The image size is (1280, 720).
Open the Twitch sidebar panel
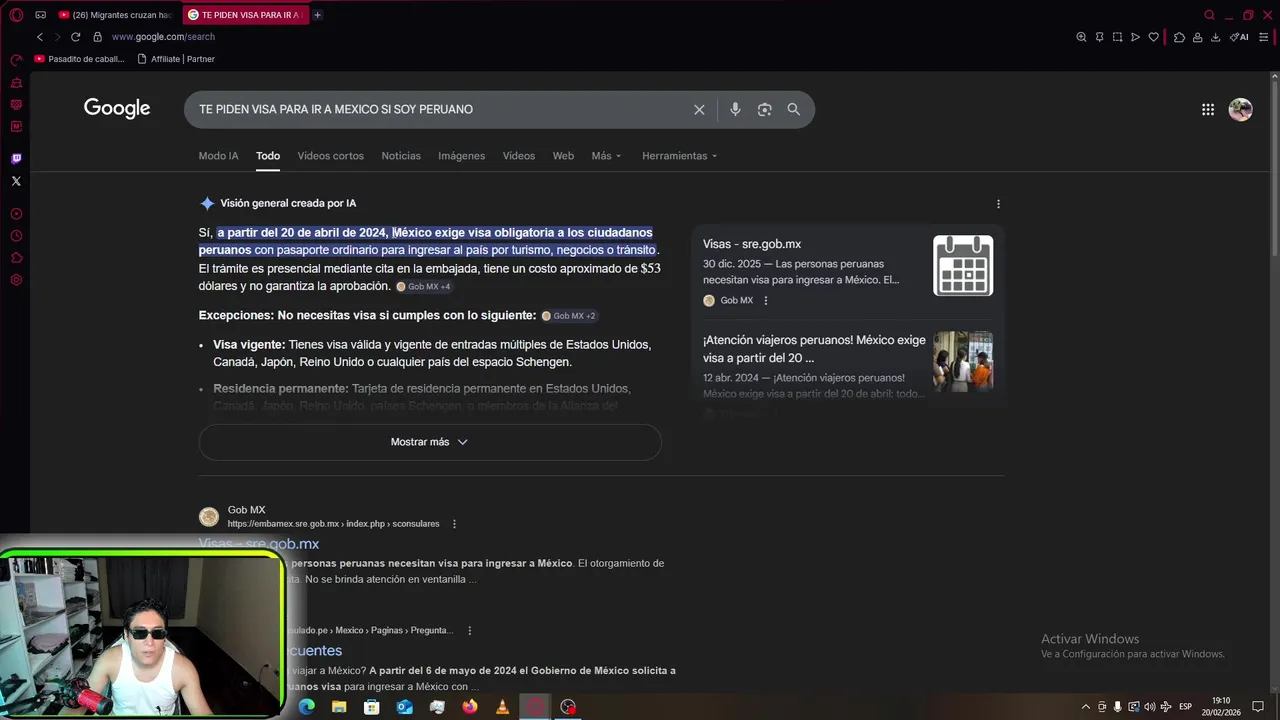[16, 159]
